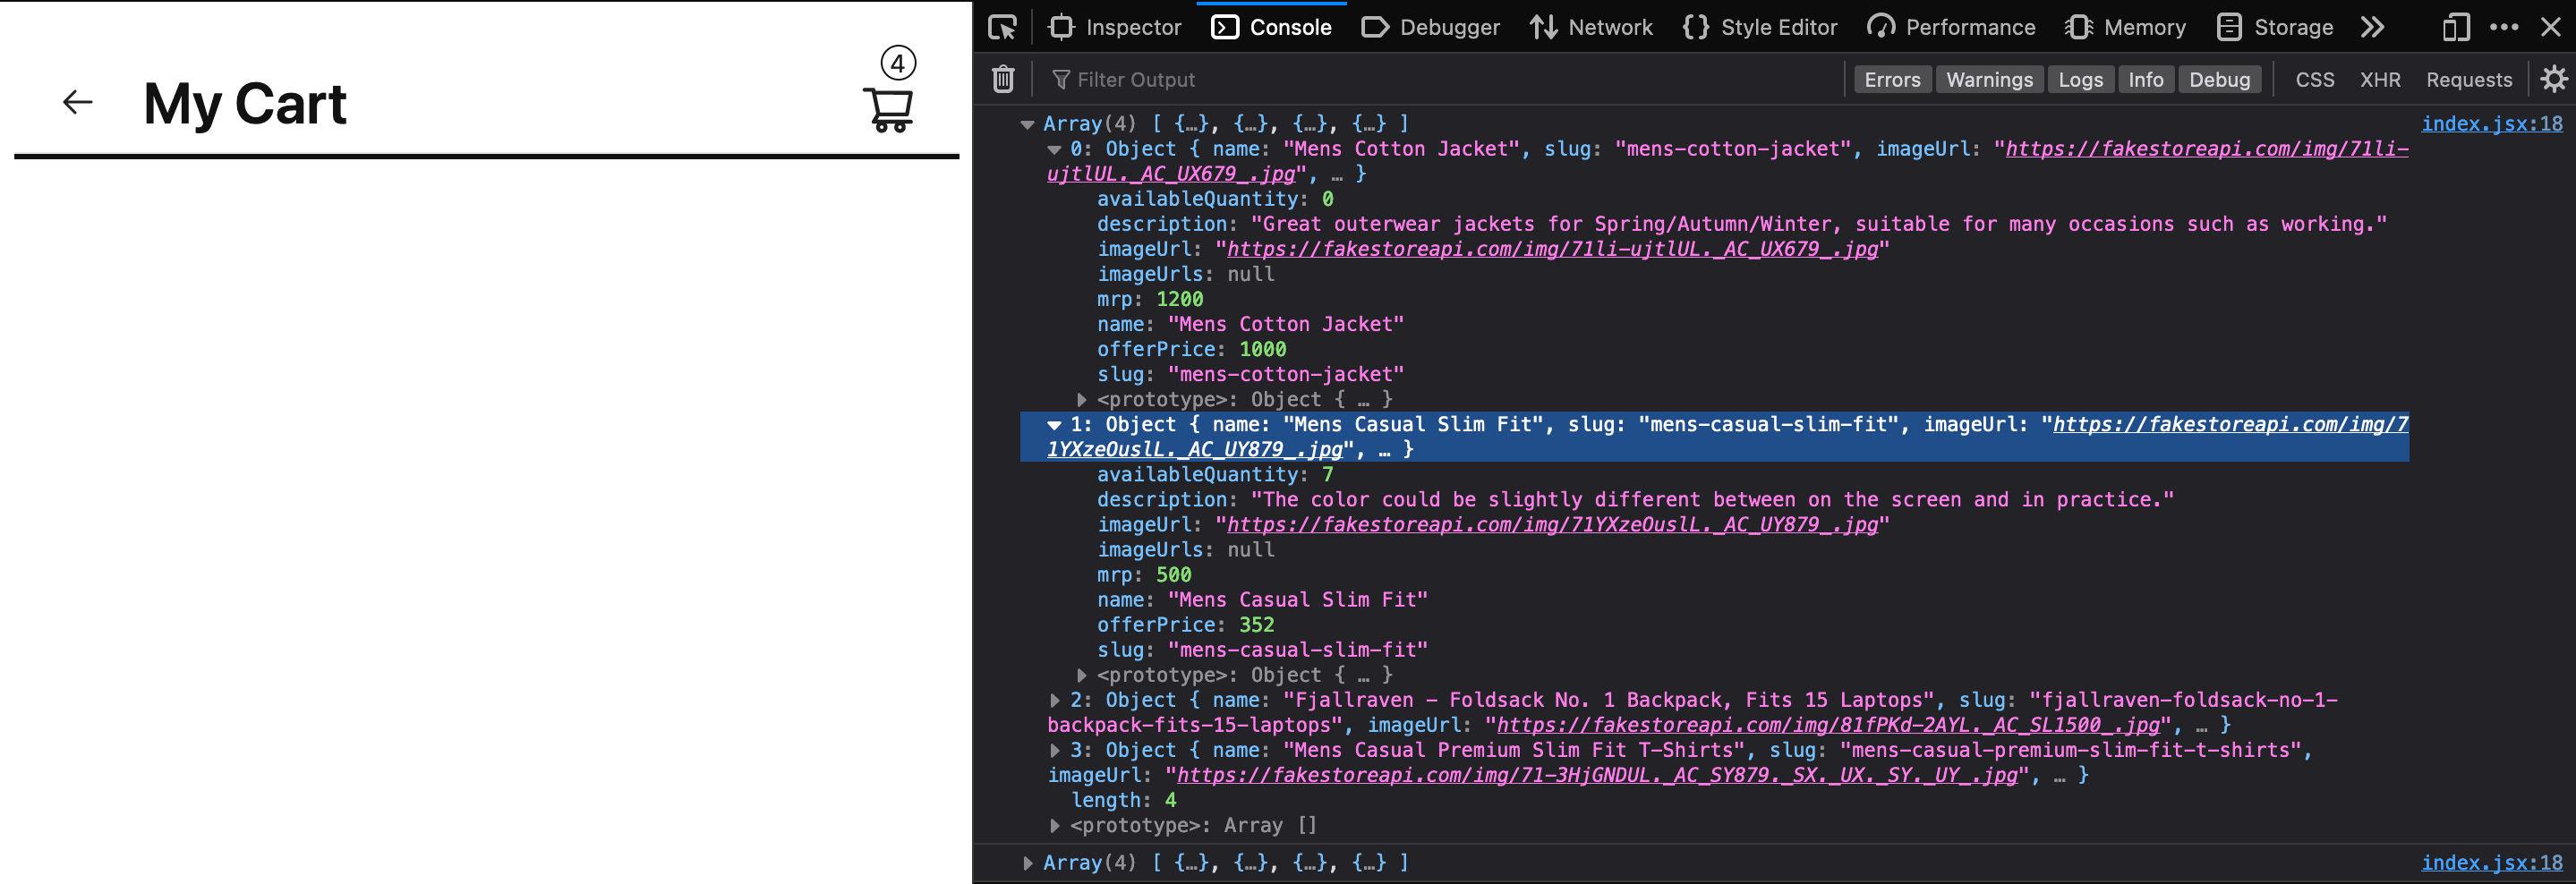2576x884 pixels.
Task: Open the Memory tab
Action: (x=2125, y=27)
